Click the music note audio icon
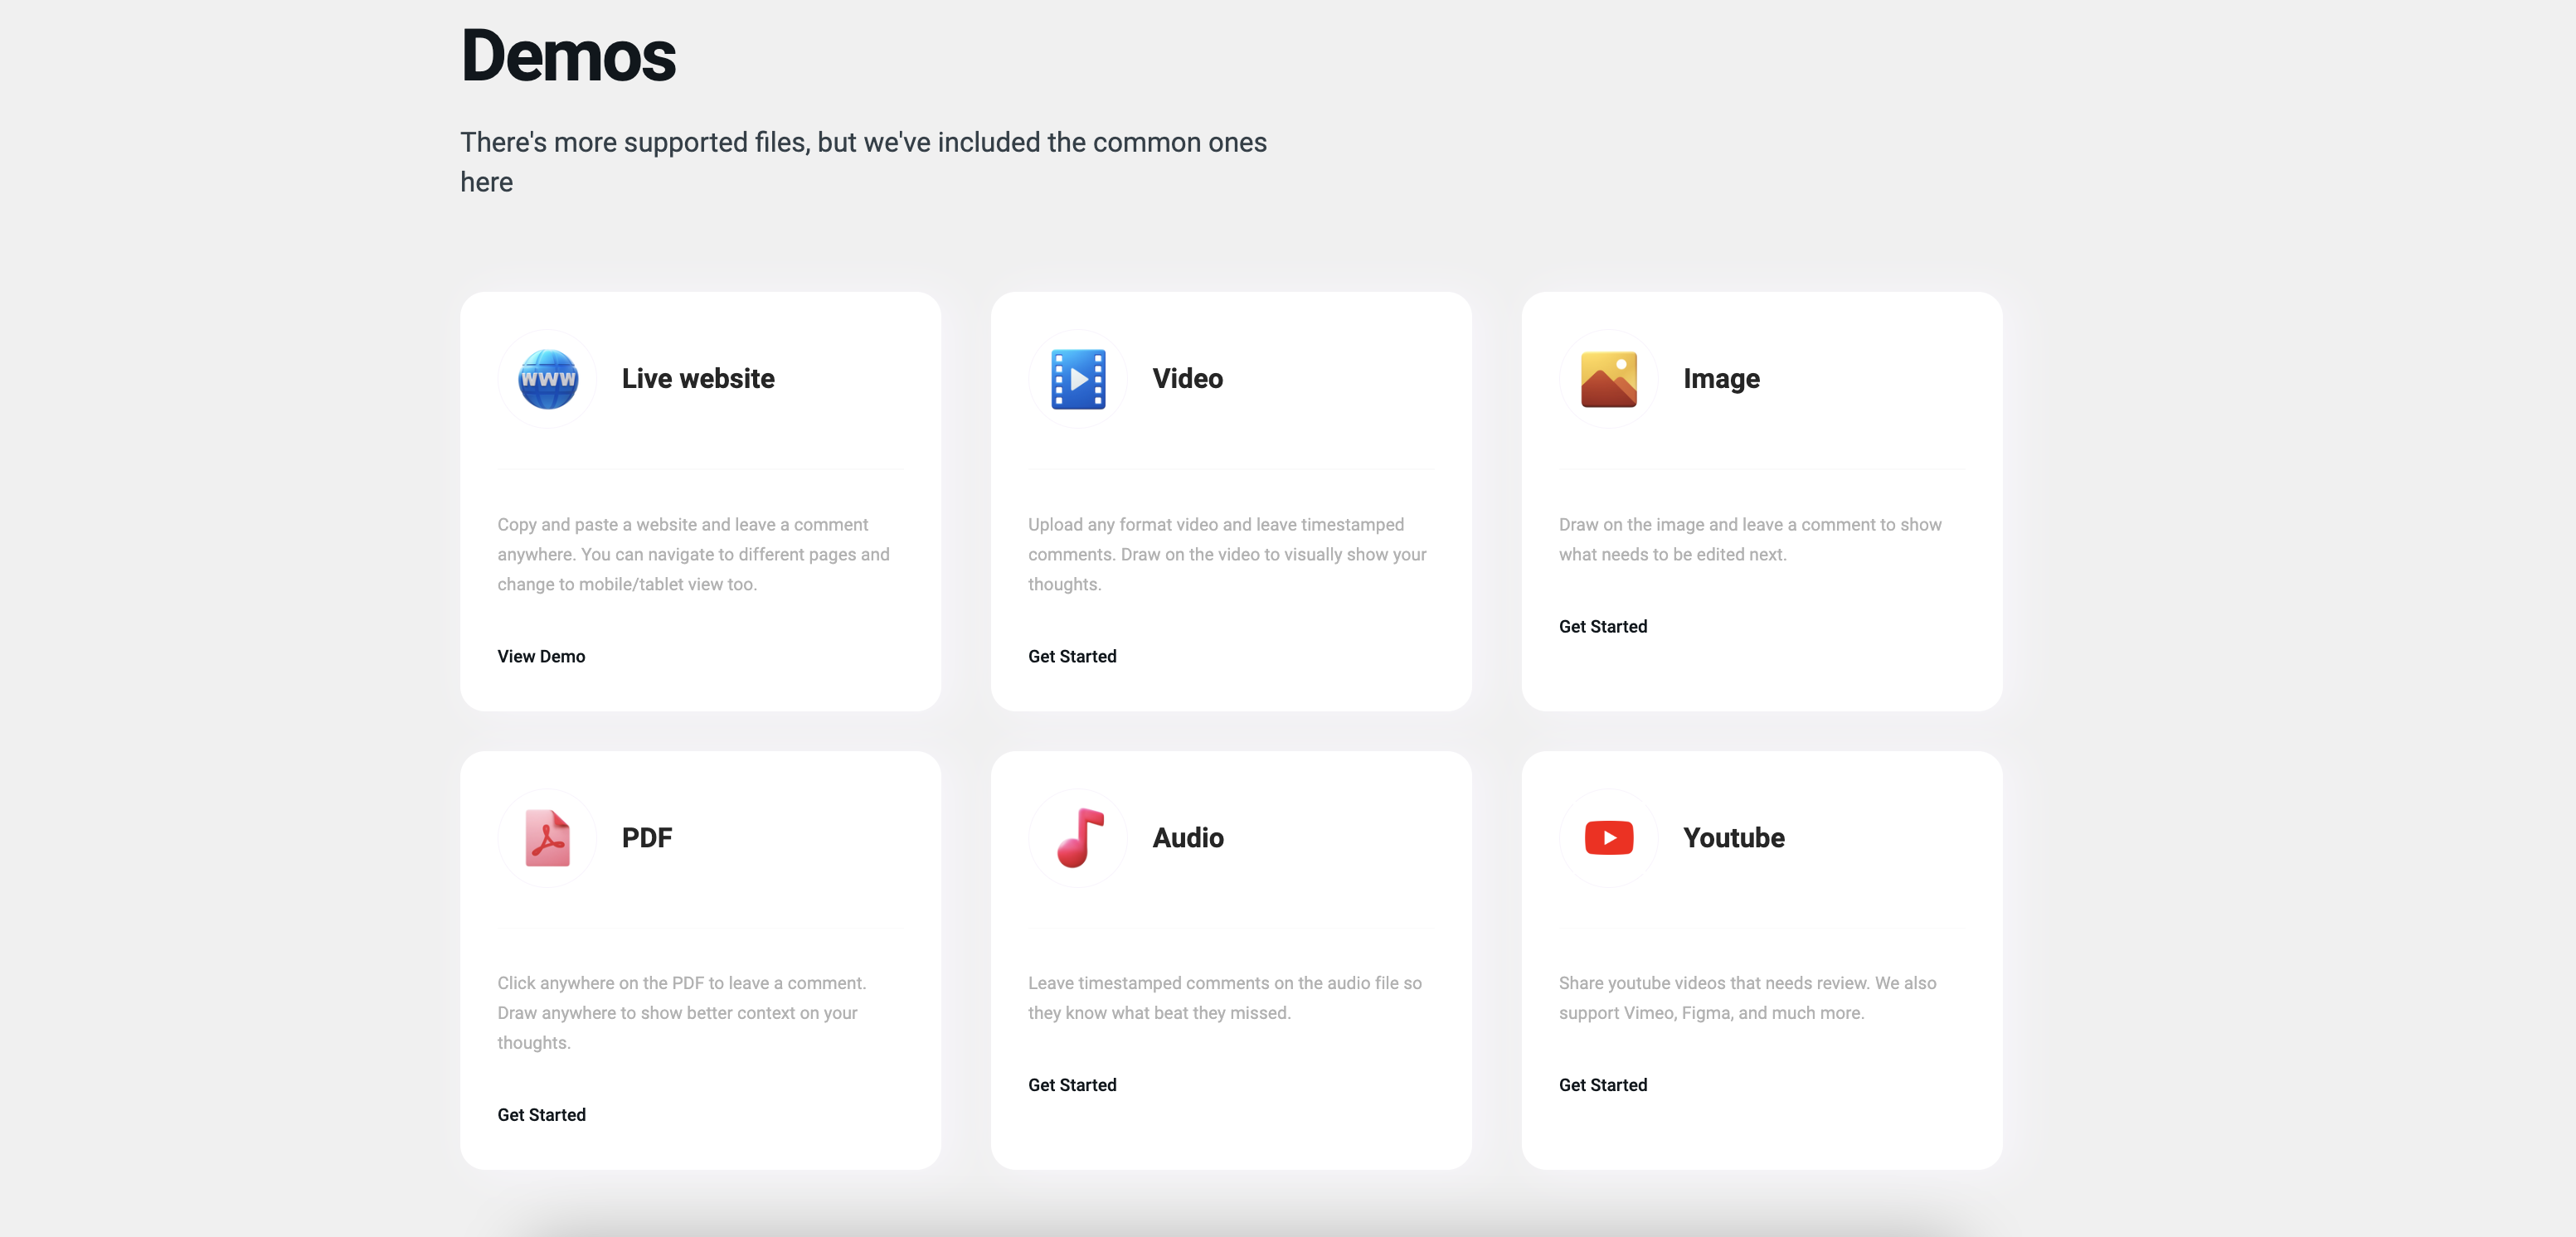This screenshot has width=2576, height=1237. pos(1078,837)
